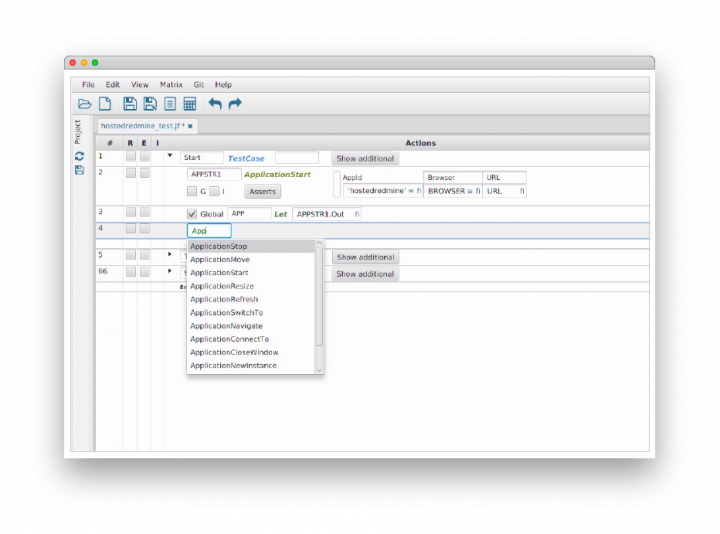Select ApplicationSwitchTo from suggestions
720x534 pixels.
pyautogui.click(x=251, y=313)
